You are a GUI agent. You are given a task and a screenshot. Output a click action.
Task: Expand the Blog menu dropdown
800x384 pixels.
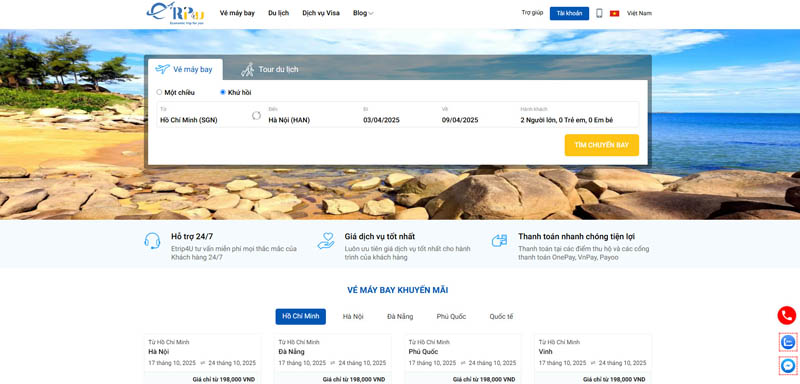pyautogui.click(x=363, y=13)
